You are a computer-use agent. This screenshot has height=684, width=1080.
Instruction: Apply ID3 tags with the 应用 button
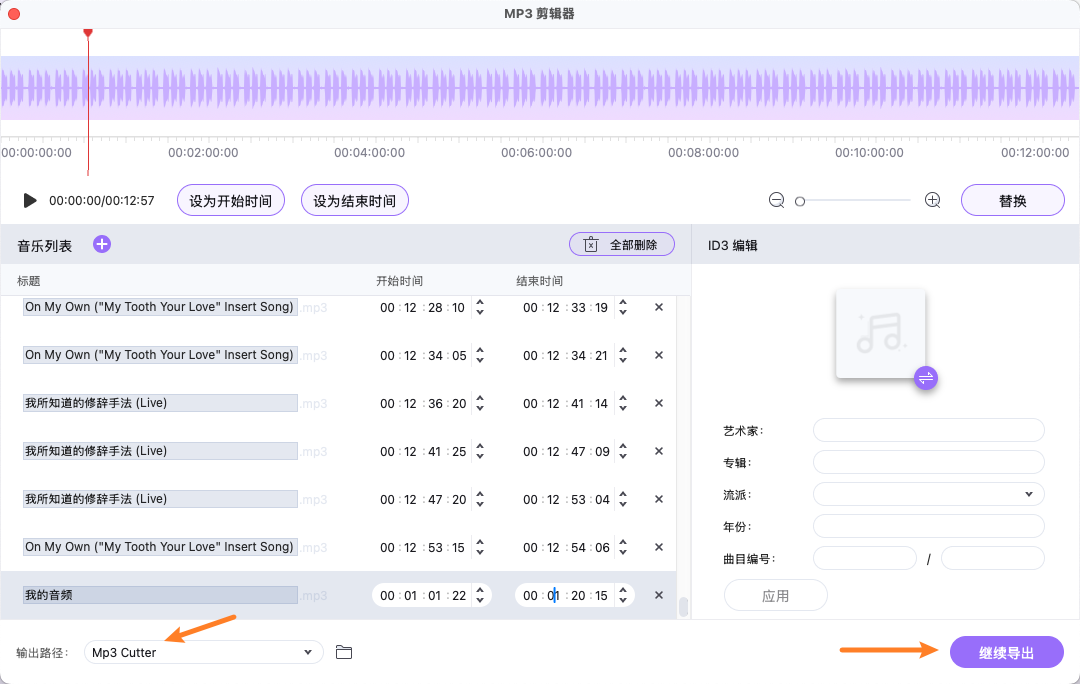775,594
